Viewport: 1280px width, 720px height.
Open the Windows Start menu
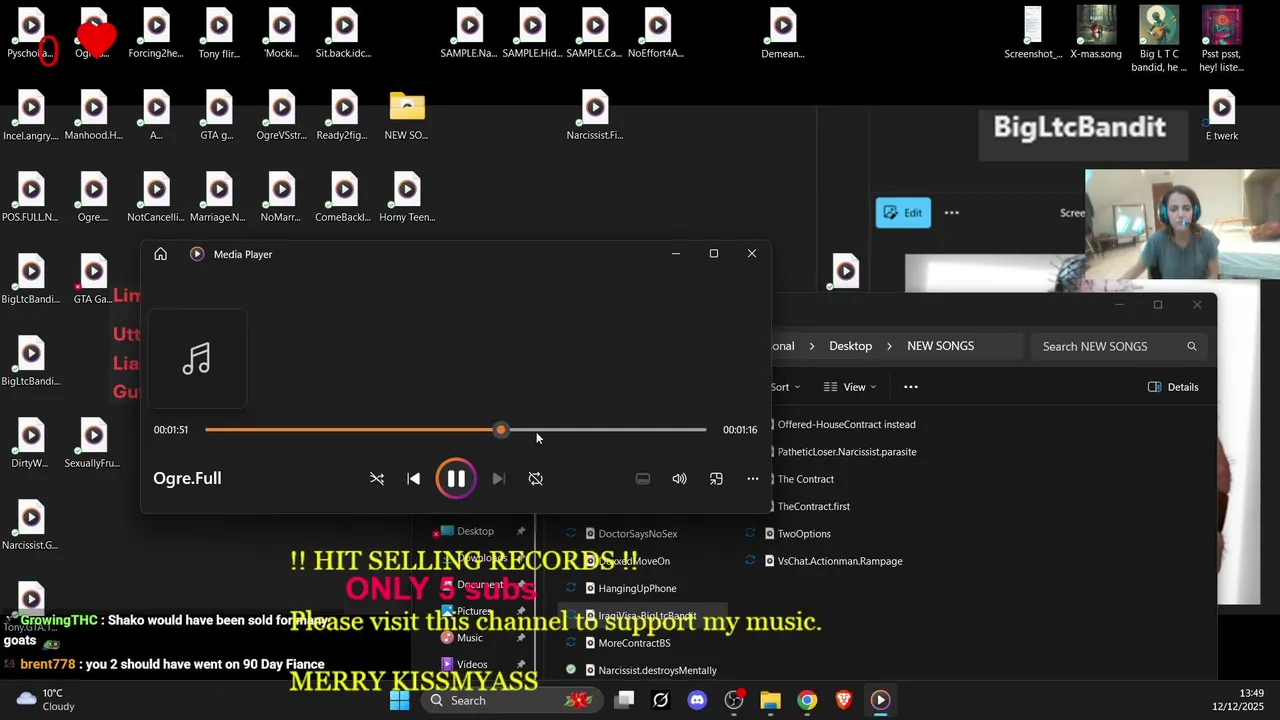click(x=399, y=700)
